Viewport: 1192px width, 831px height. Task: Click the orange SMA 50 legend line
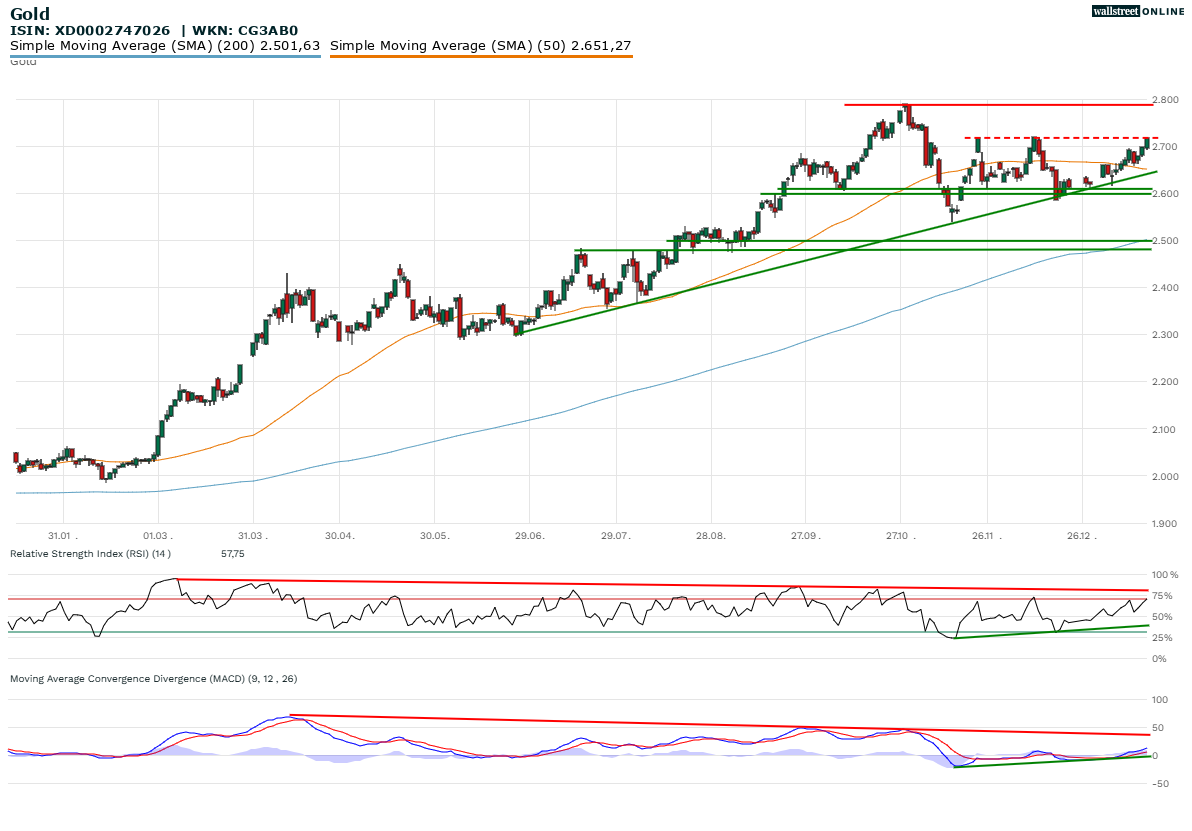click(481, 56)
